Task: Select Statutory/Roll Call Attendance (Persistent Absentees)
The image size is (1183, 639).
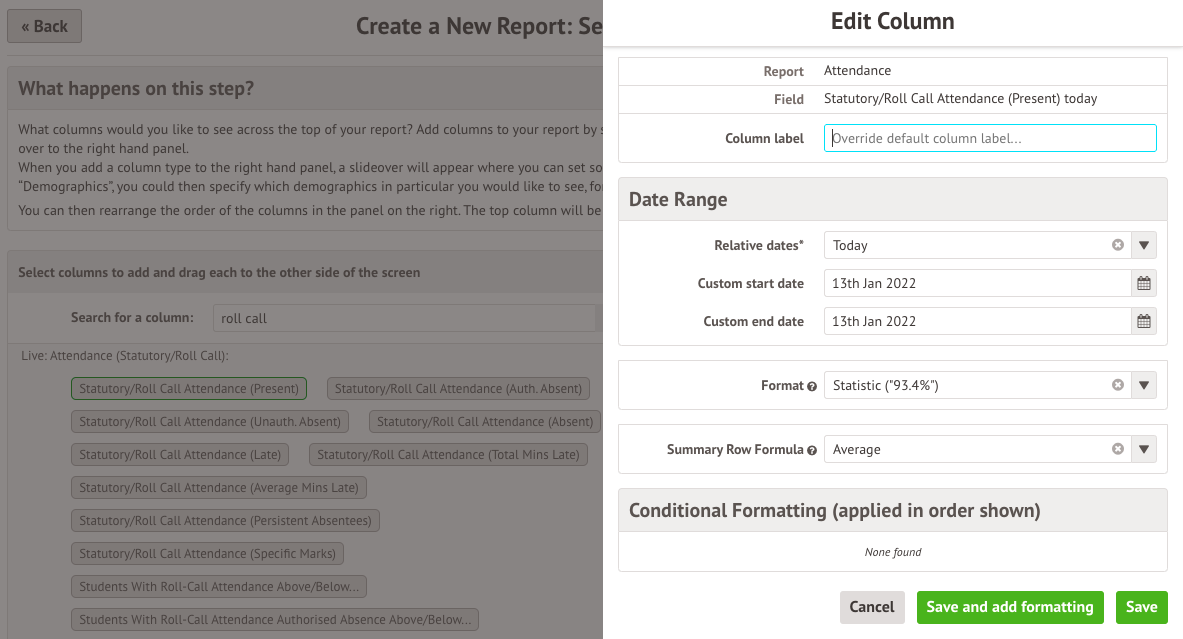Action: click(x=225, y=521)
